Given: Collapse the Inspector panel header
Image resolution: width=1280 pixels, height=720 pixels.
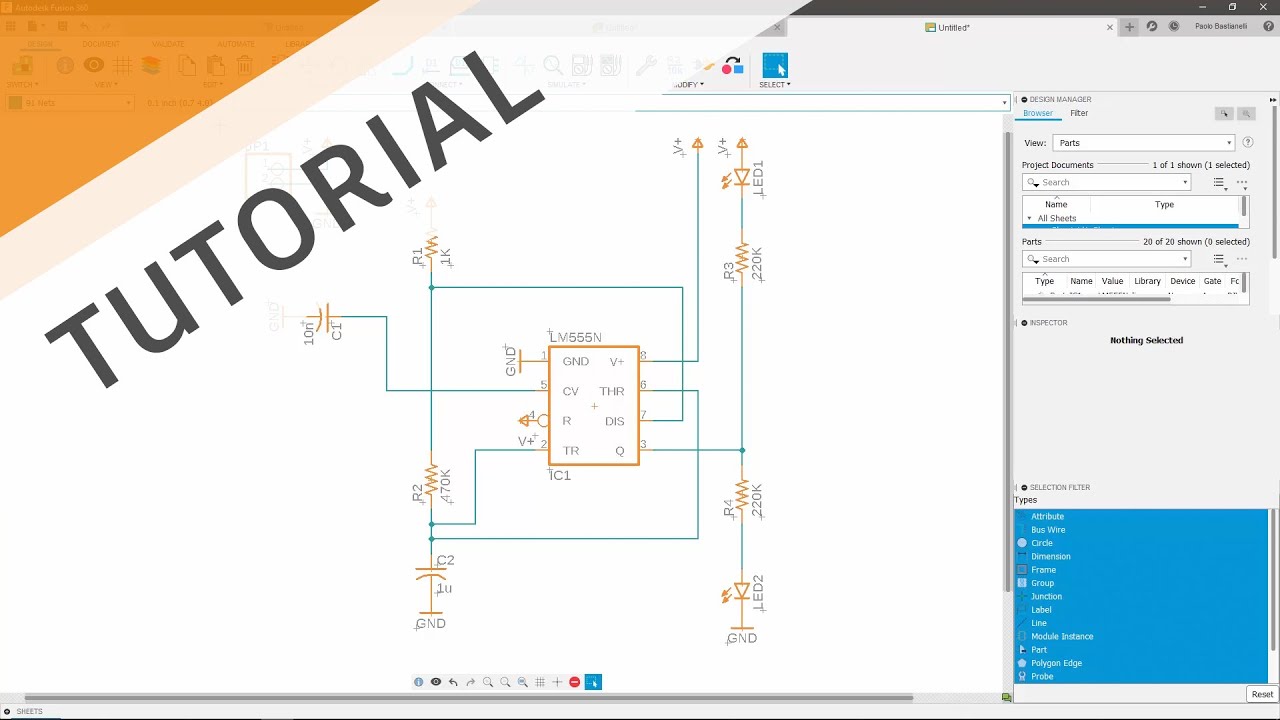Looking at the screenshot, I should 1024,323.
